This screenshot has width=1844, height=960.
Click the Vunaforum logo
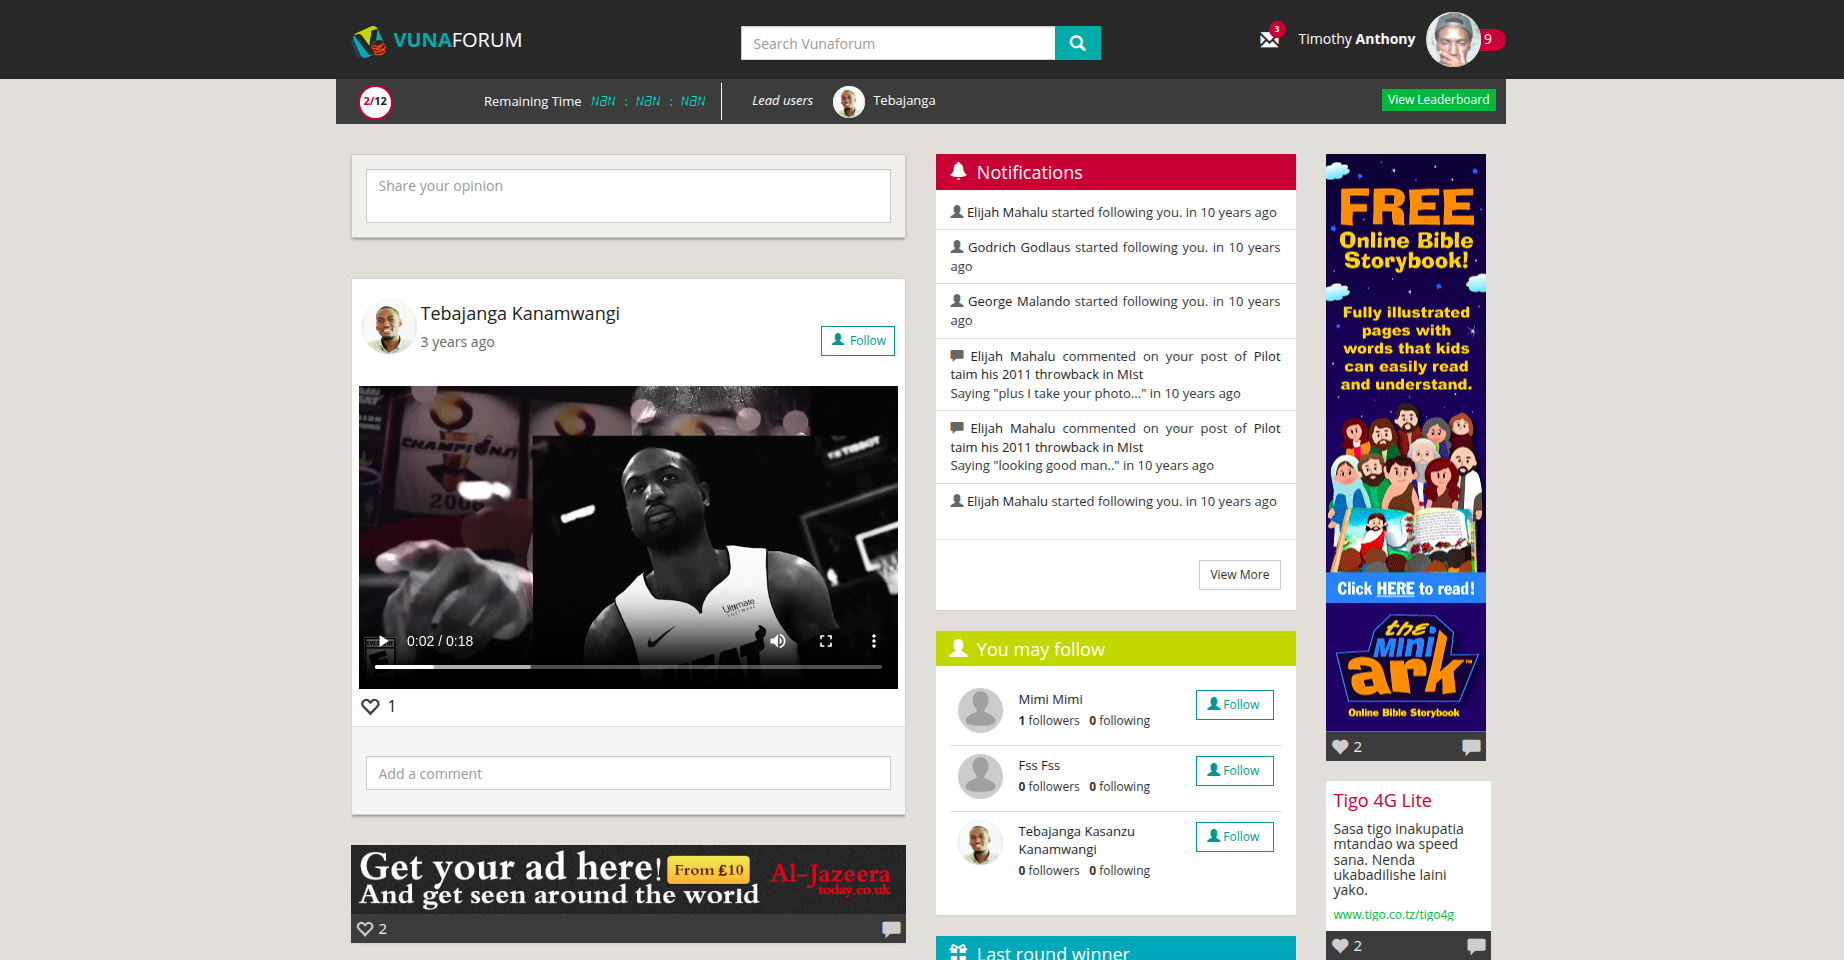pyautogui.click(x=437, y=41)
